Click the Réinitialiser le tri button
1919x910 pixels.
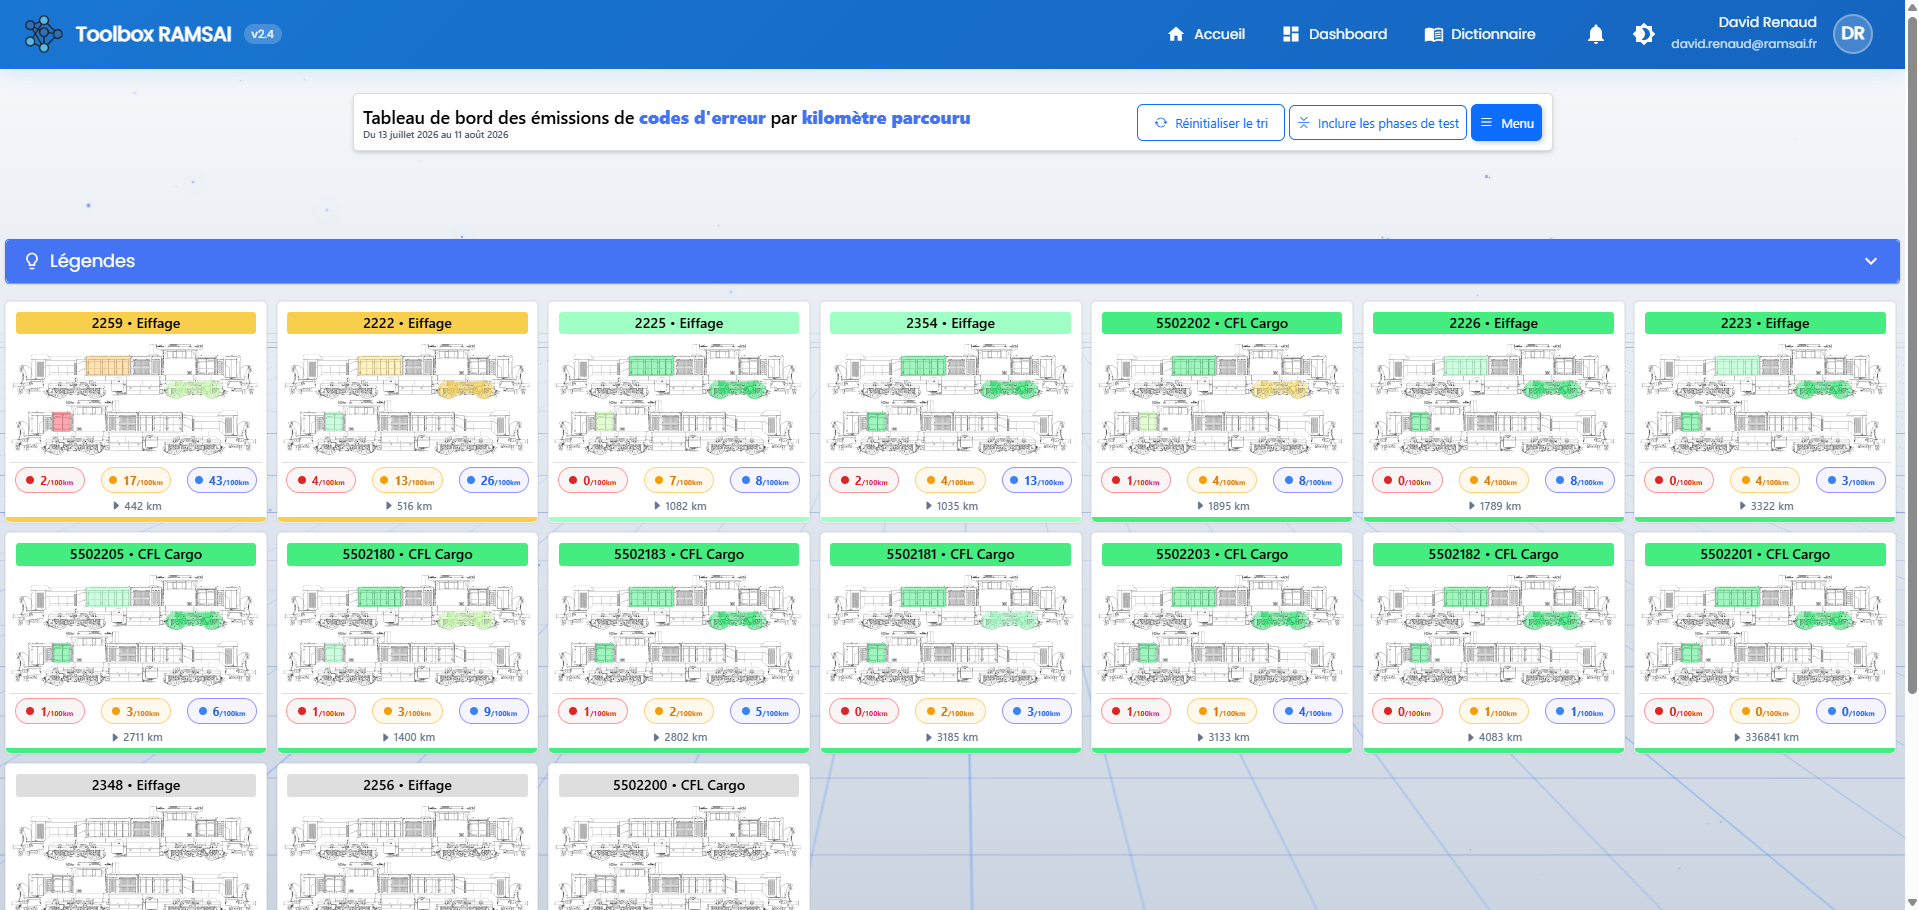point(1210,123)
